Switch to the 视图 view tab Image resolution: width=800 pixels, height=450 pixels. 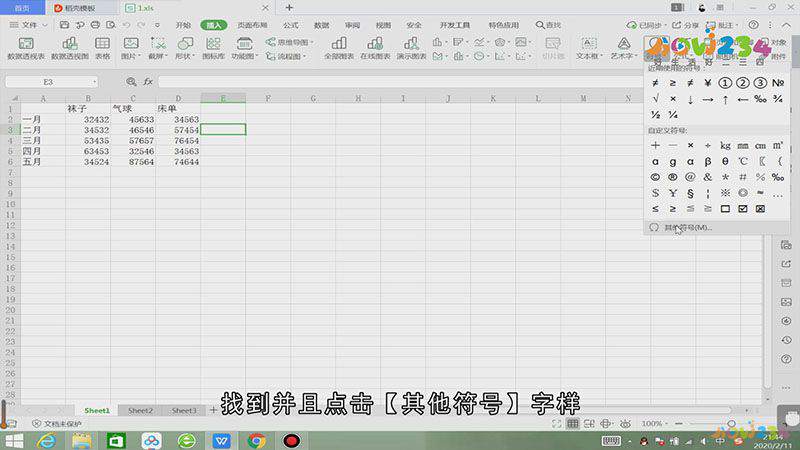tap(383, 25)
